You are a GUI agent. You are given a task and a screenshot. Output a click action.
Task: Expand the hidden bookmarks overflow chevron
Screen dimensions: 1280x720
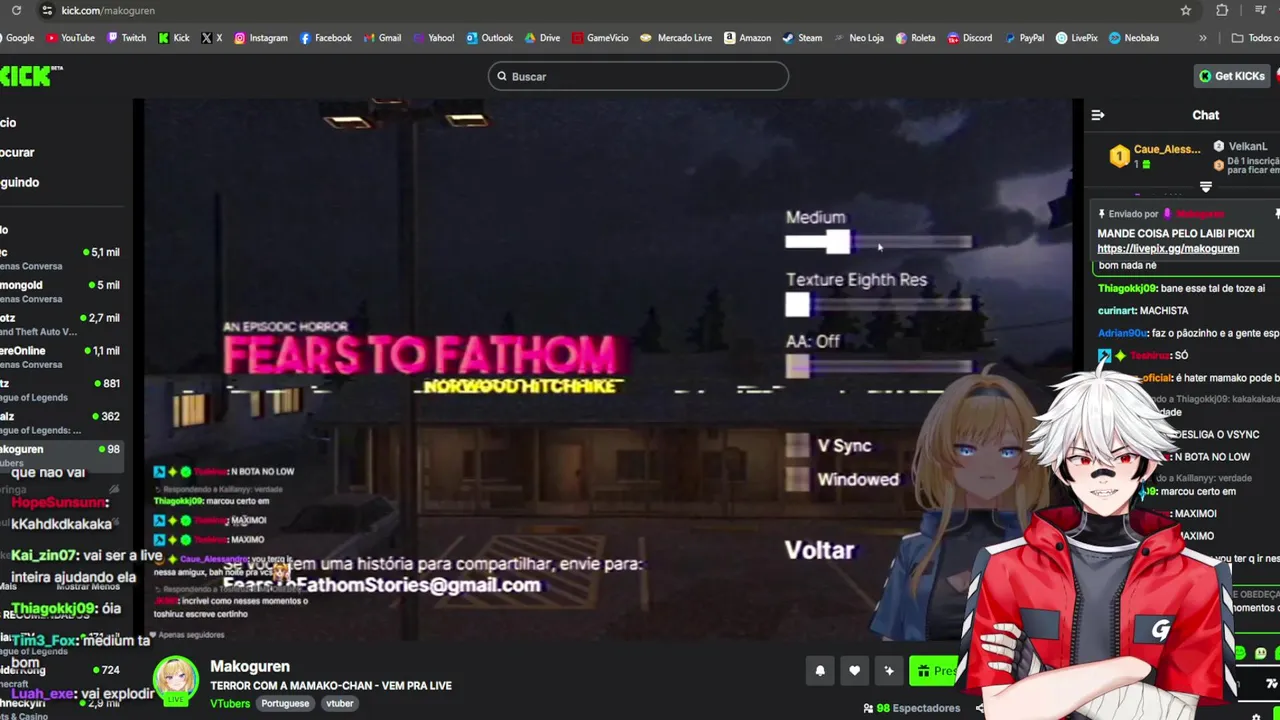point(1203,38)
